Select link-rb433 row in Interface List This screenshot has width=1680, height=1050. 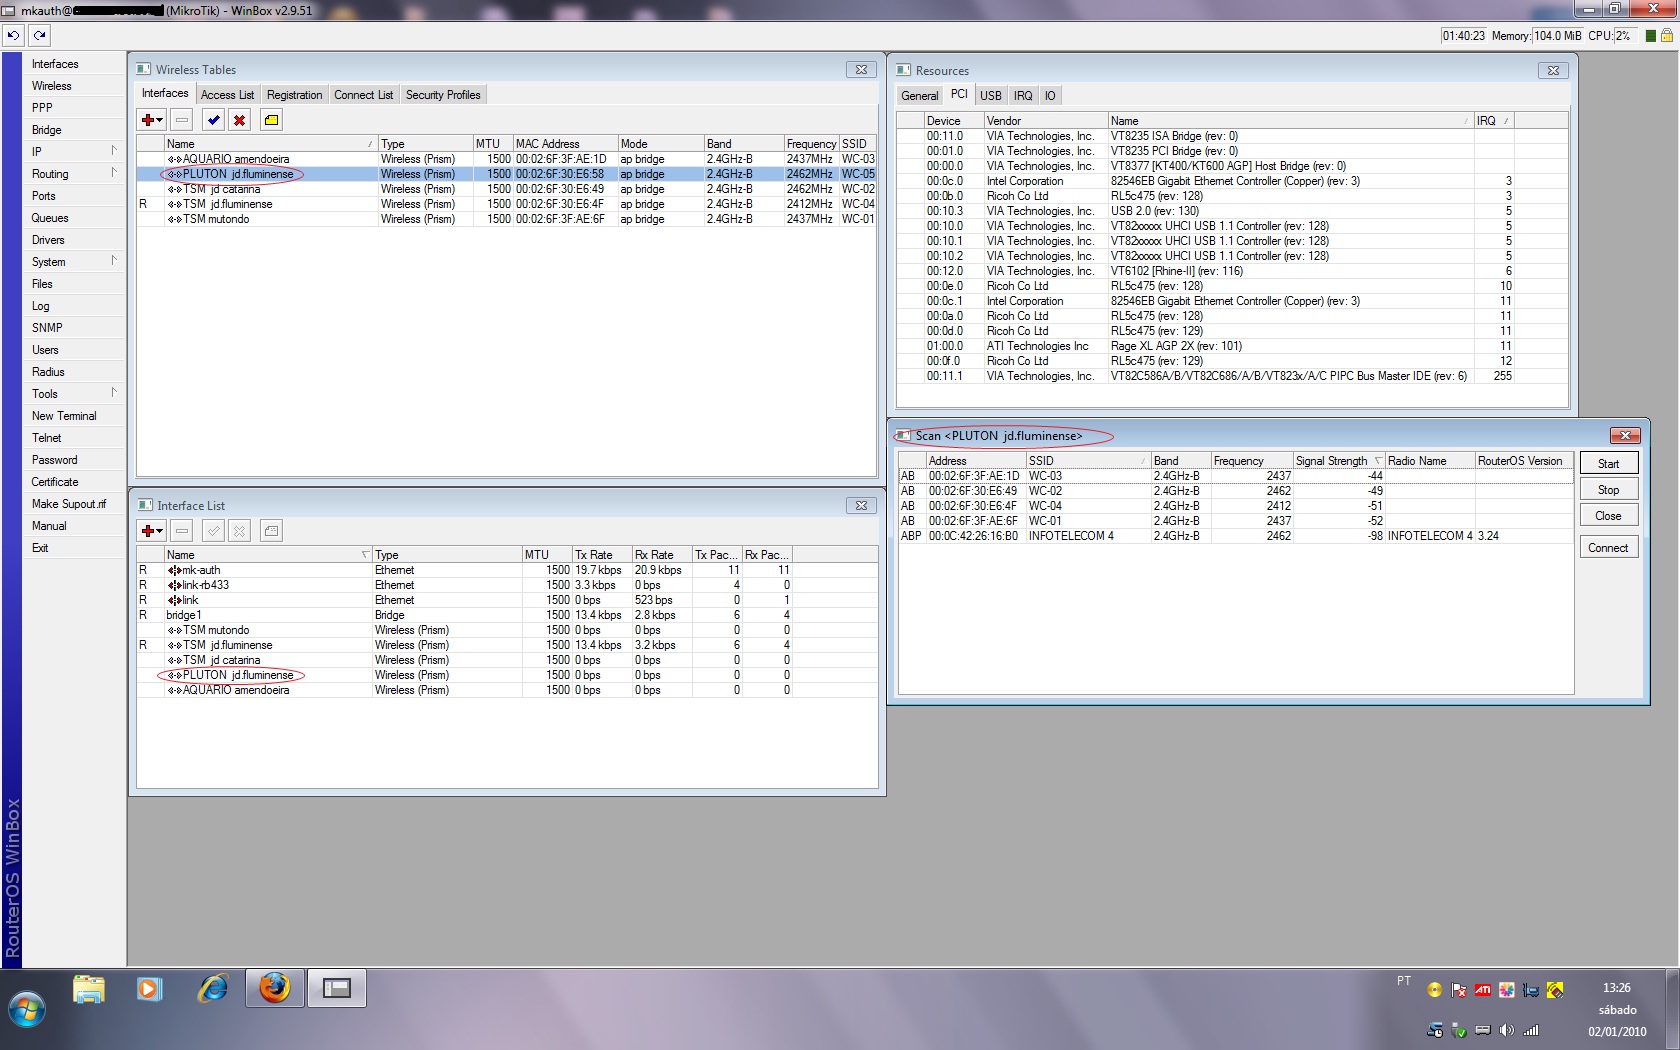point(464,585)
